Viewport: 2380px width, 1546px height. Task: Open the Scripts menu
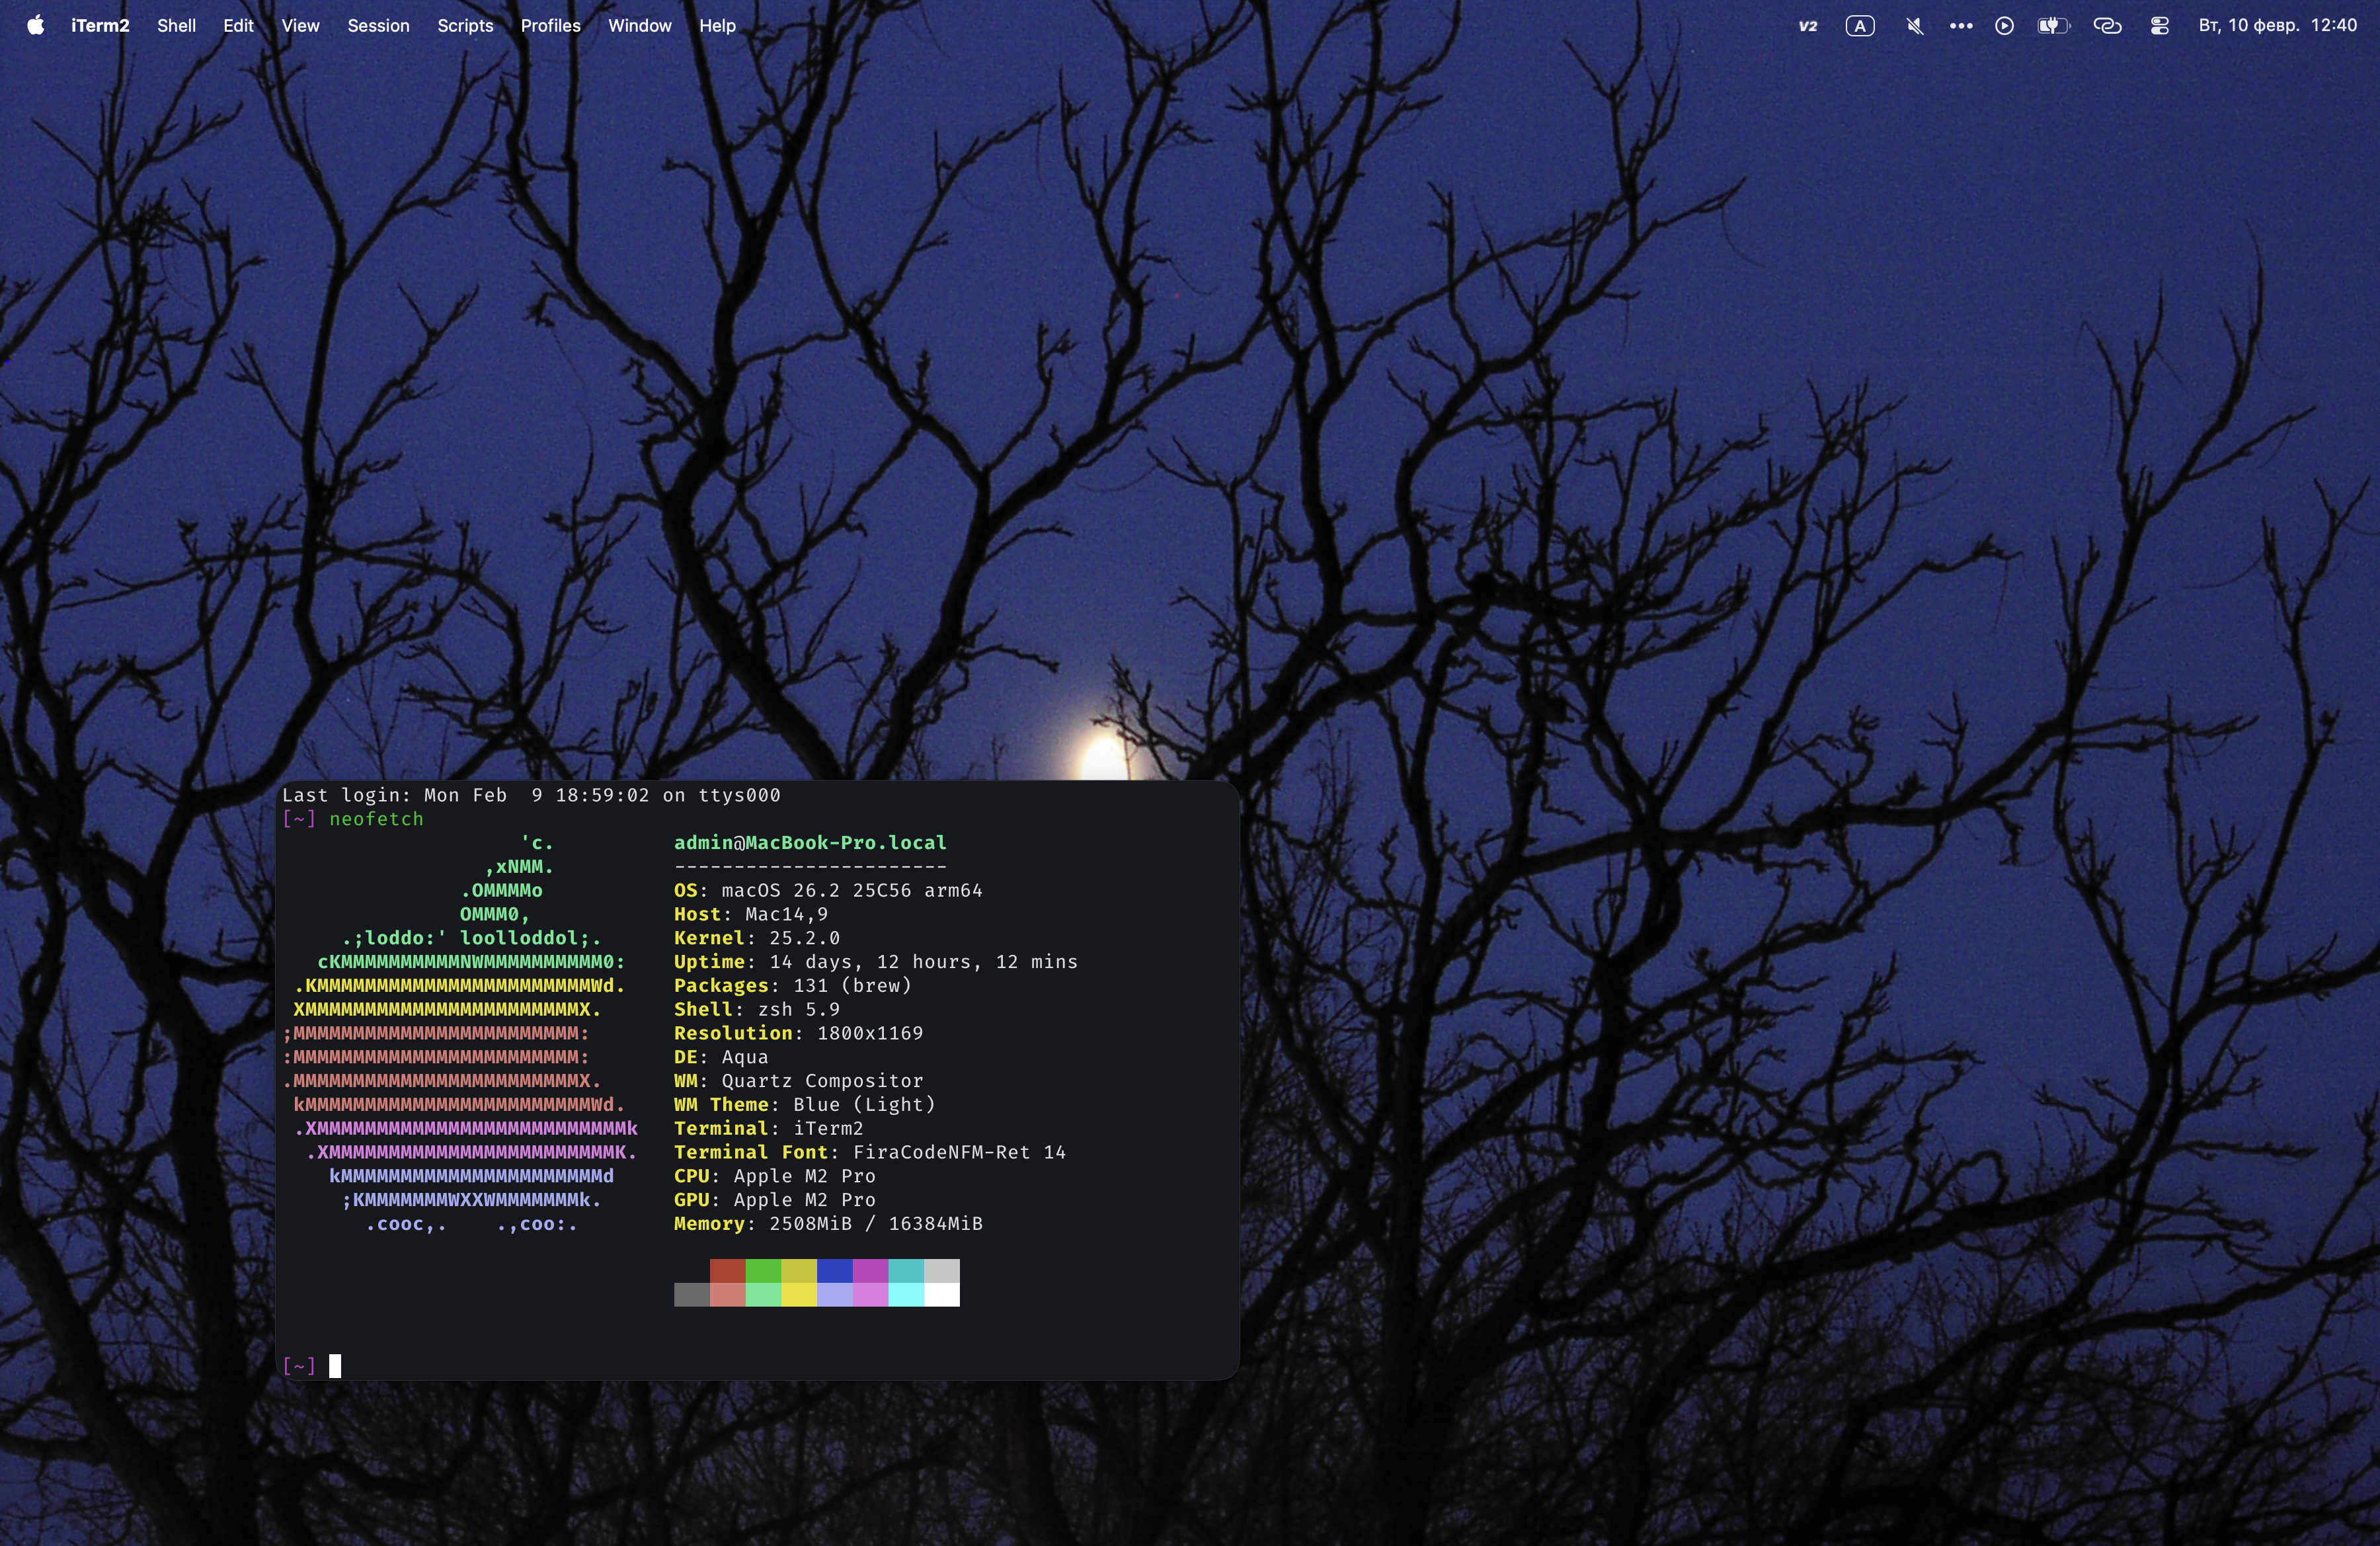tap(465, 26)
